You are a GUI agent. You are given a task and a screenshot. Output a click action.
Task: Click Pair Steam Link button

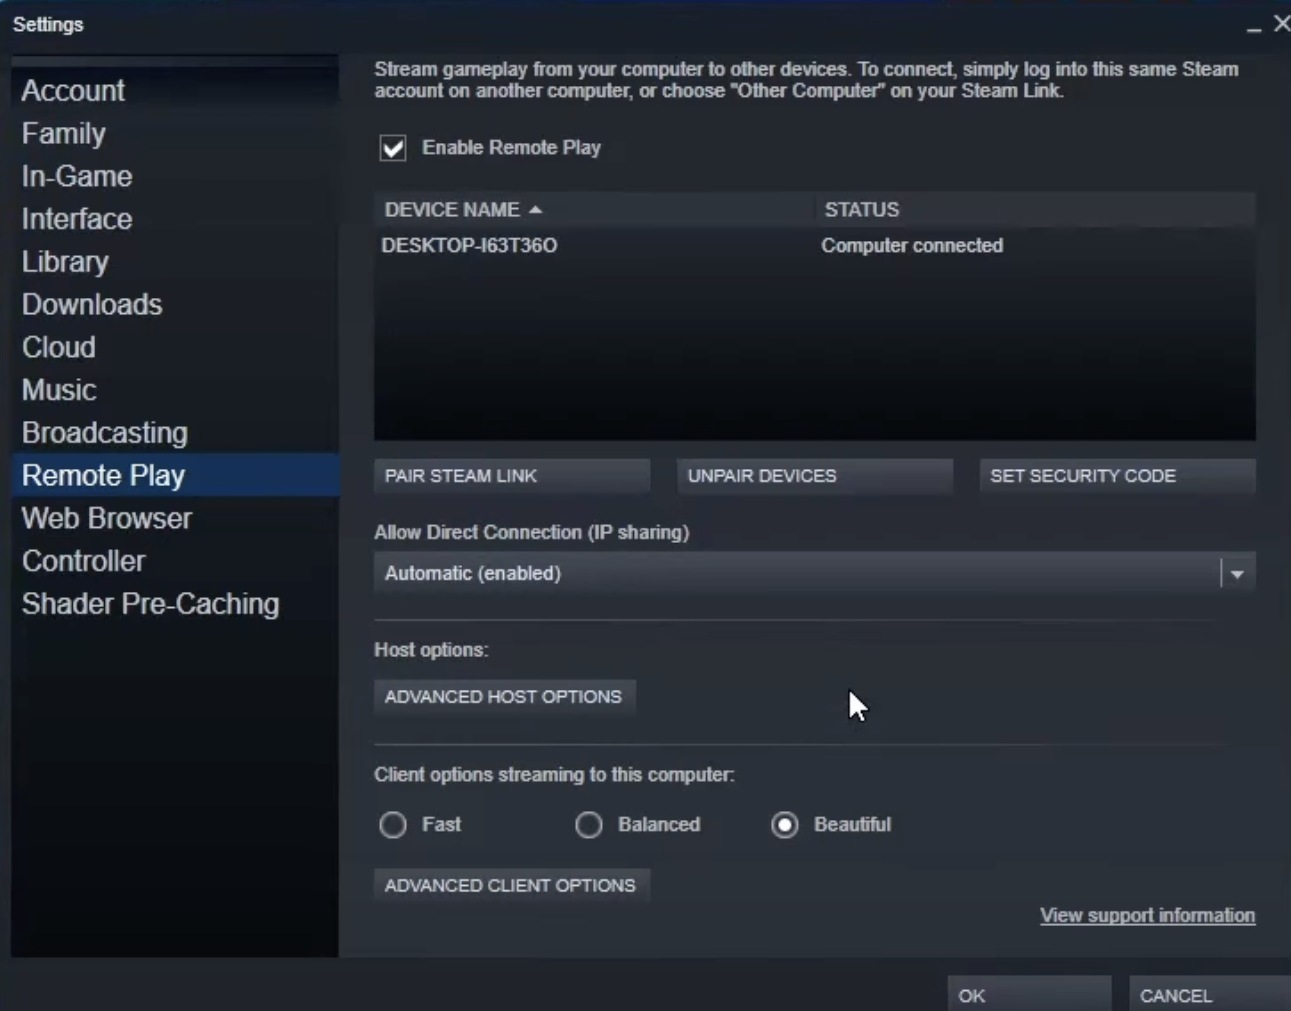tap(512, 475)
